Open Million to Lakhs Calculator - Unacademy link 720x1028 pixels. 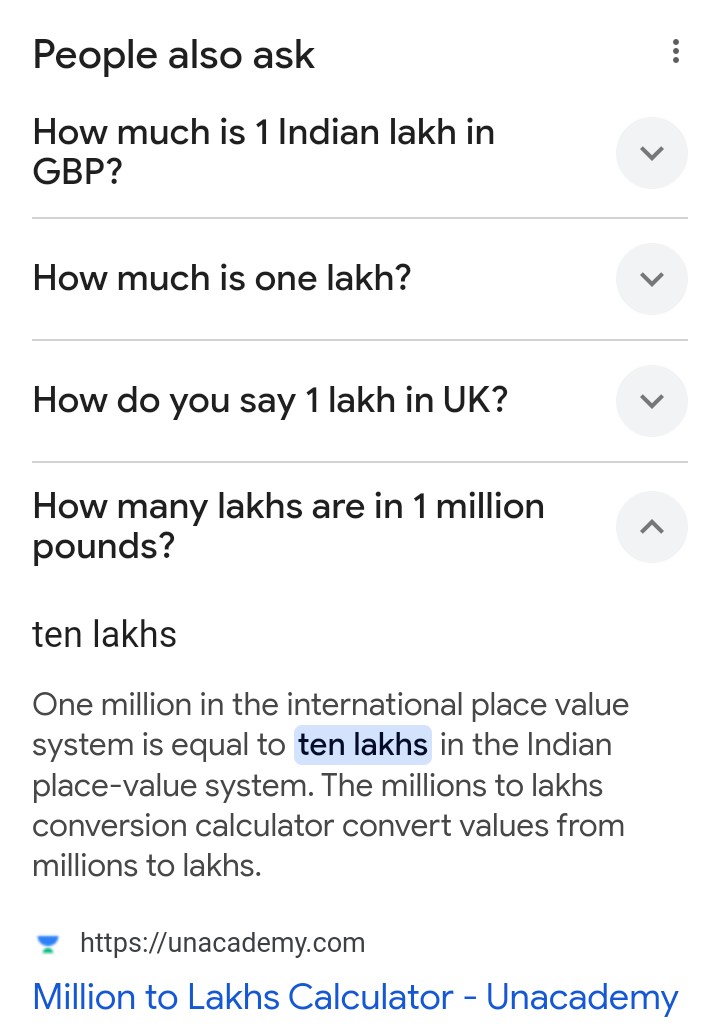[355, 997]
